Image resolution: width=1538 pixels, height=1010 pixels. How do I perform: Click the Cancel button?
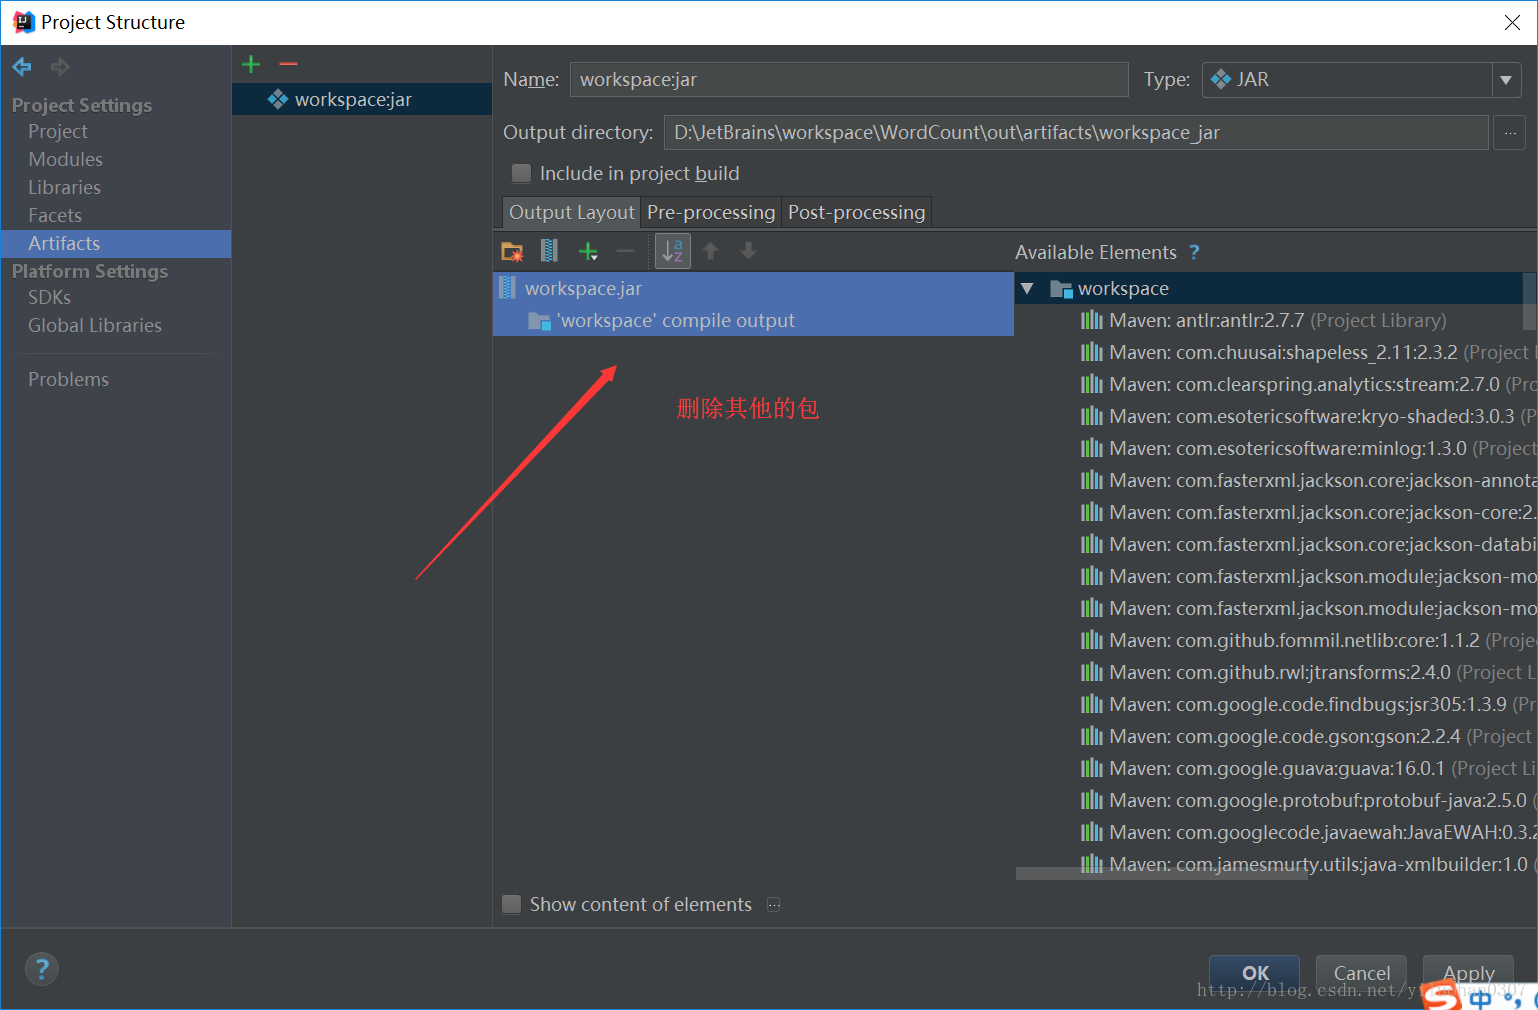pyautogui.click(x=1361, y=973)
